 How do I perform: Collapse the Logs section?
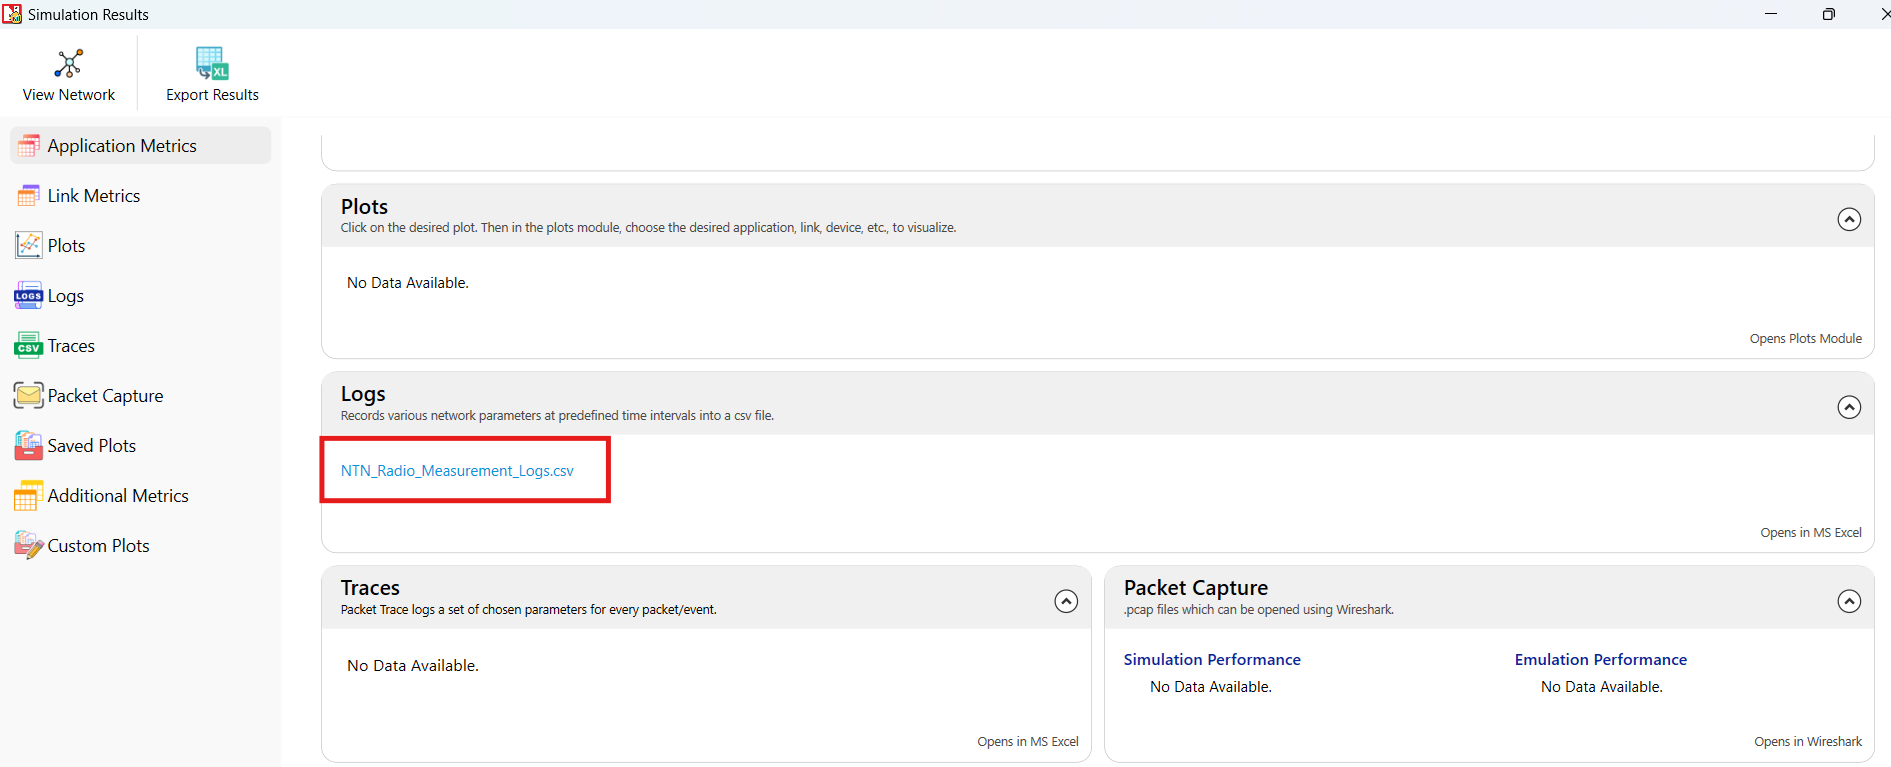click(1849, 407)
